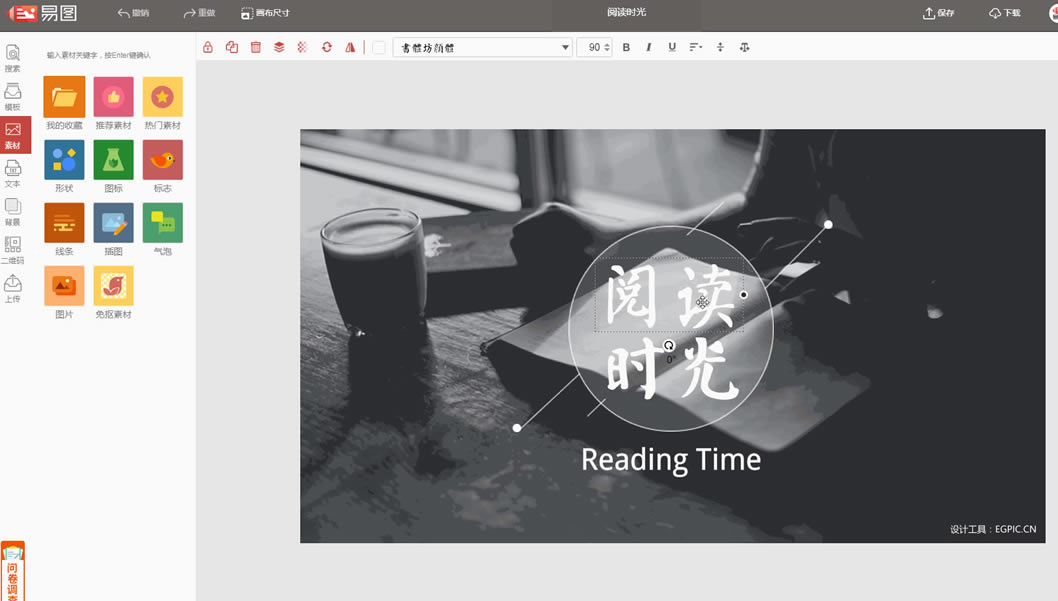The width and height of the screenshot is (1058, 601).
Task: Switch to the 二维码 QR code tab
Action: tap(13, 250)
